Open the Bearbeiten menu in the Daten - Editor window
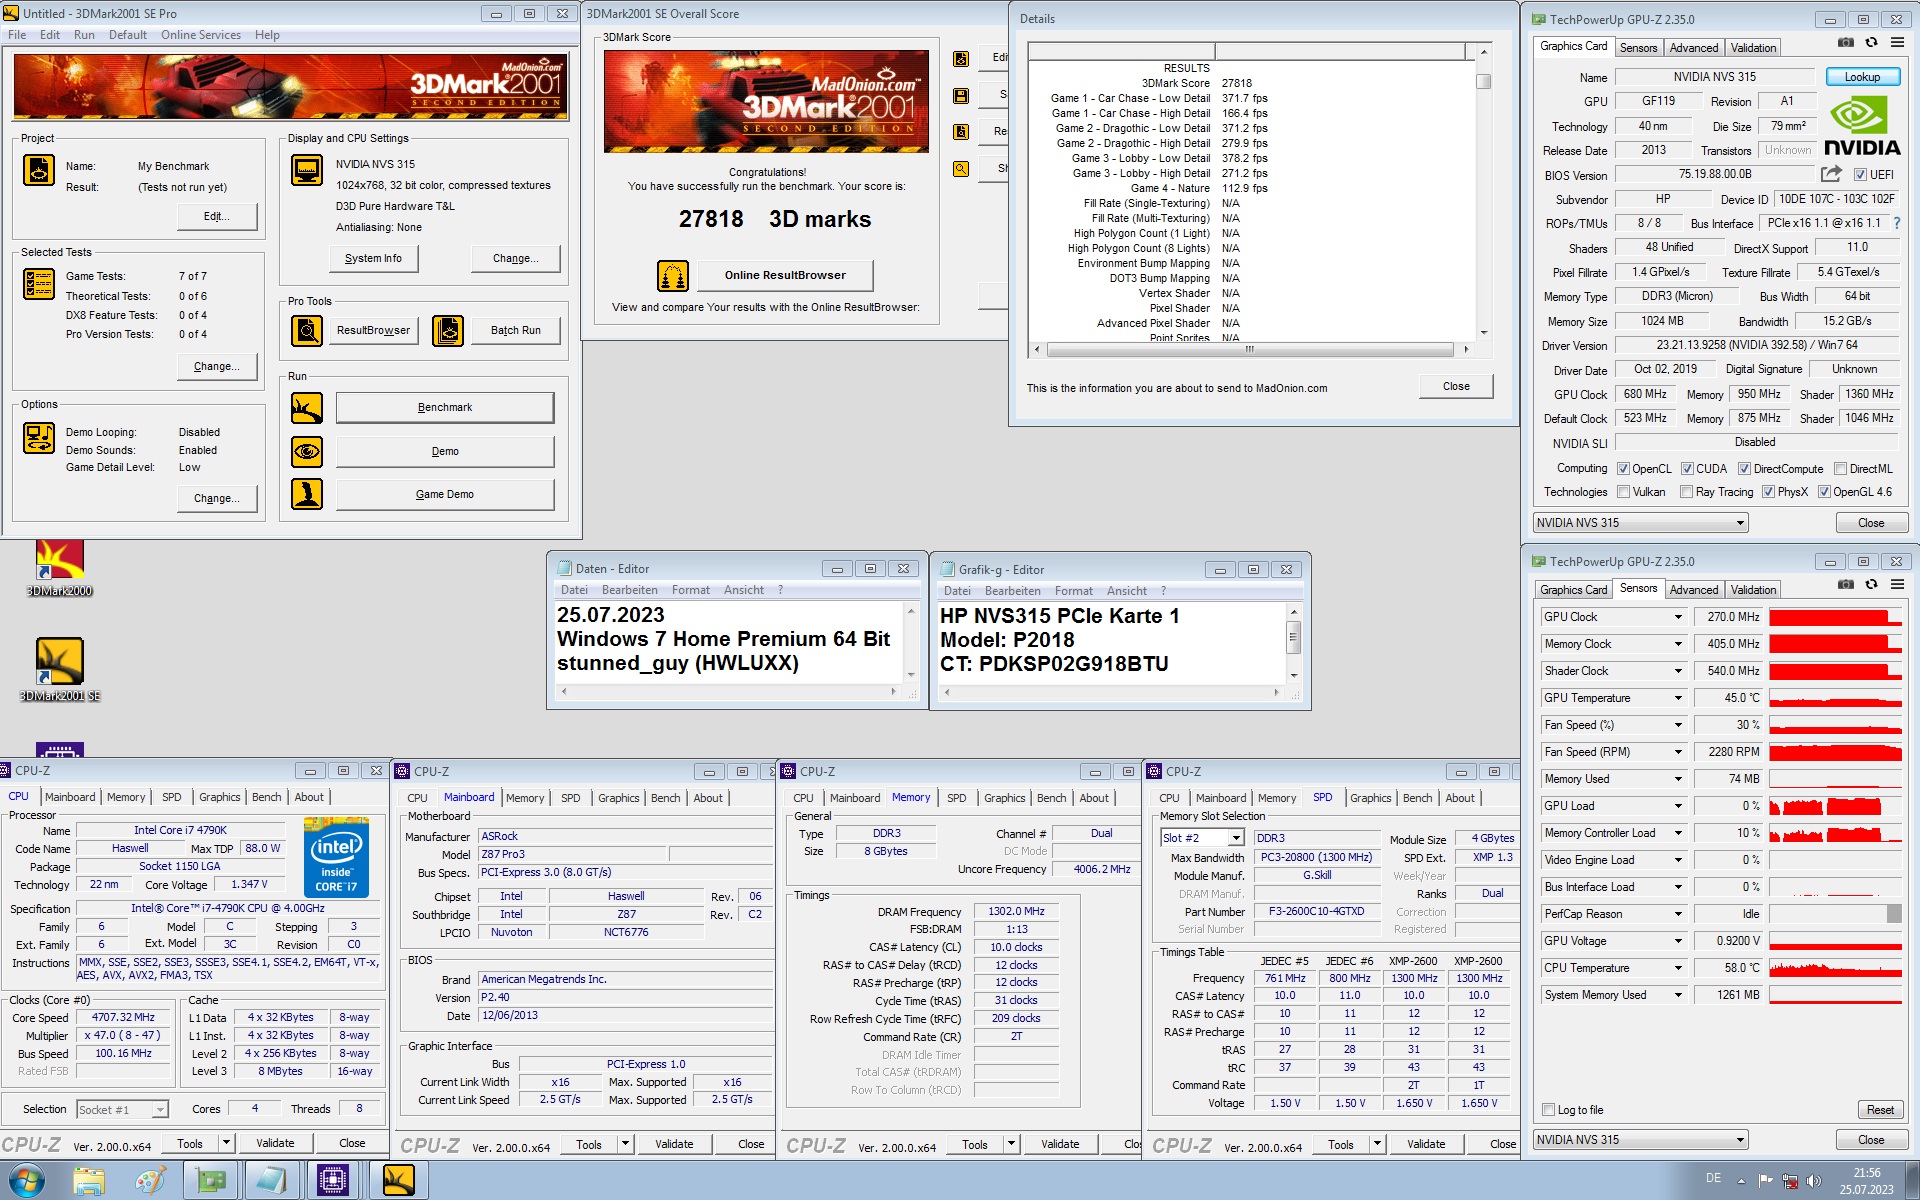Image resolution: width=1920 pixels, height=1200 pixels. click(x=630, y=590)
